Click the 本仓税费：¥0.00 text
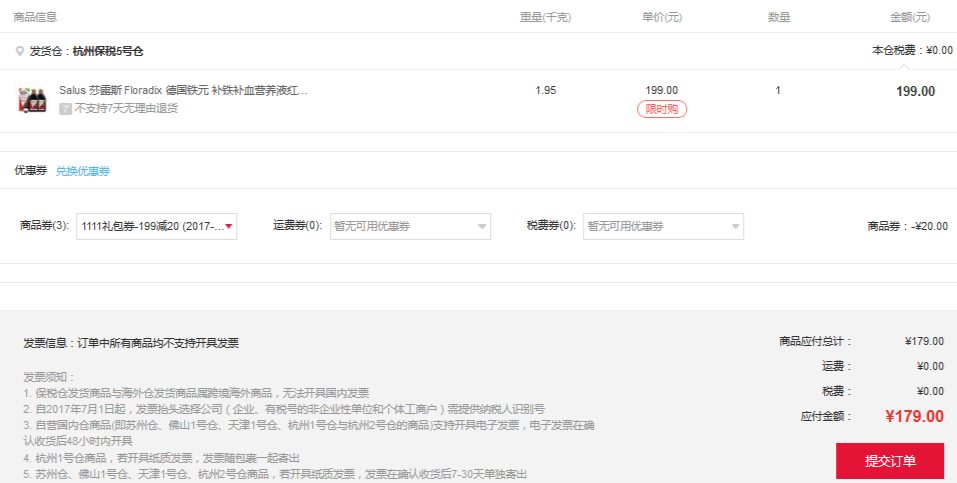This screenshot has width=957, height=483. tap(912, 51)
